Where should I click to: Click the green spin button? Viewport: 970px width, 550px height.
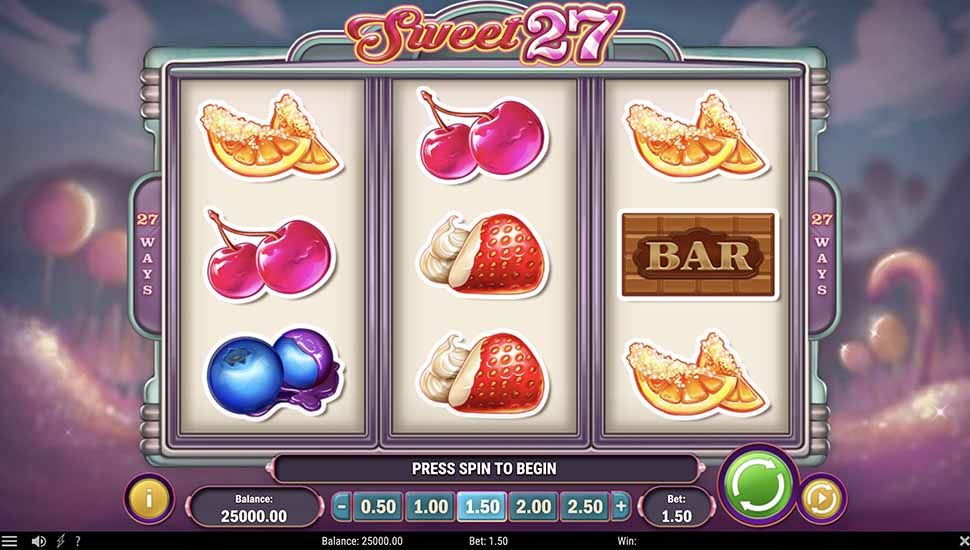(x=758, y=484)
